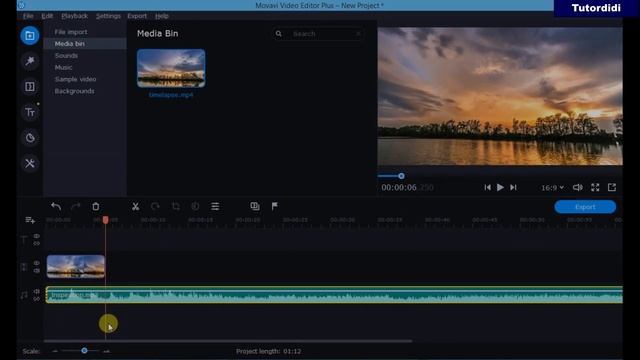Open the File menu
Image resolution: width=640 pixels, height=360 pixels.
pyautogui.click(x=28, y=16)
